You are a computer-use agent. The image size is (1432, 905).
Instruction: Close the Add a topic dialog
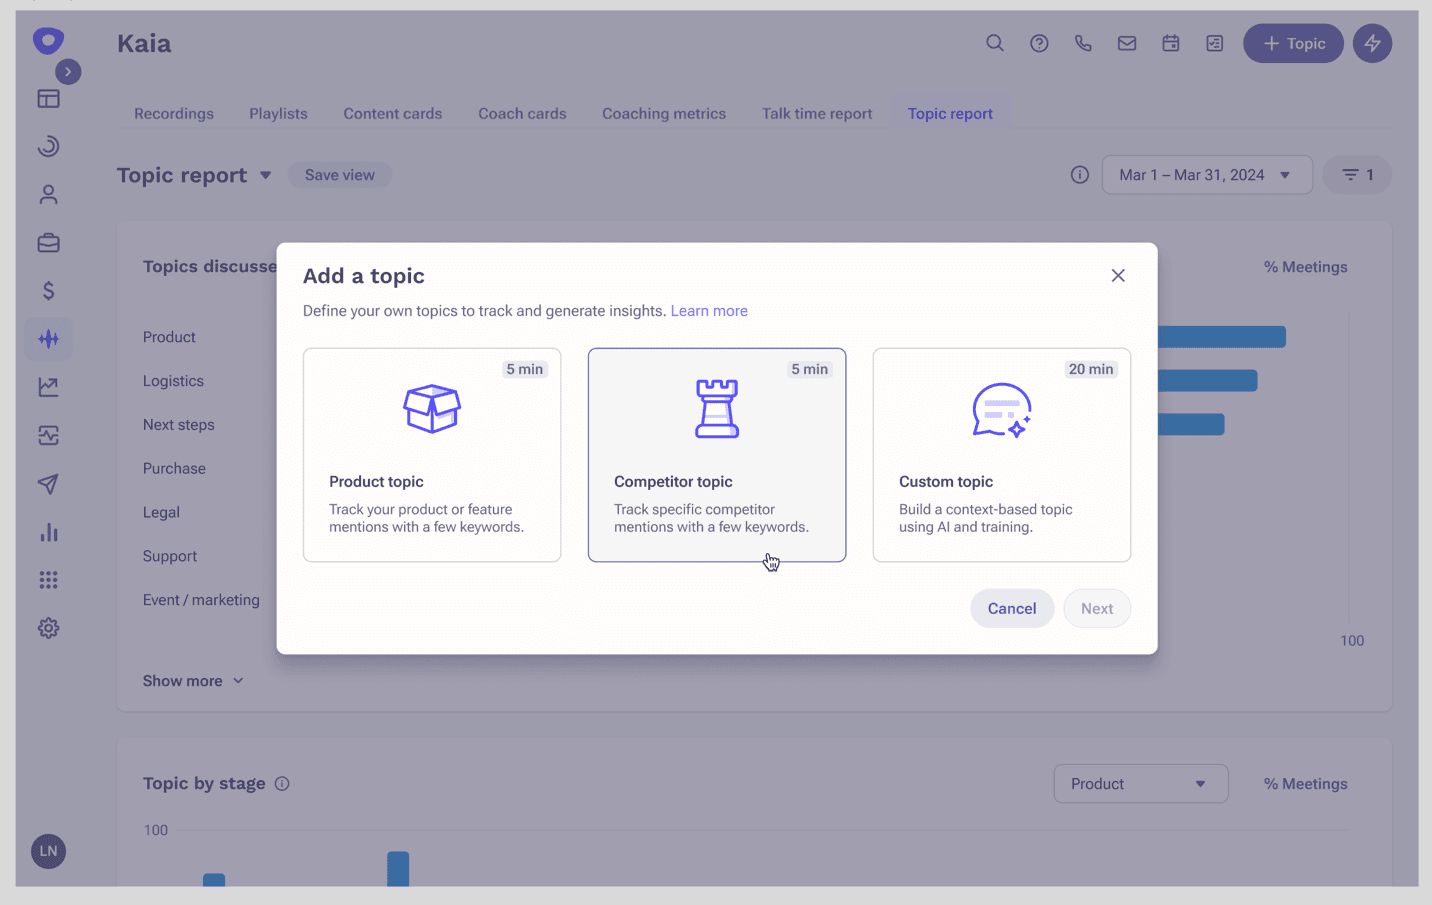1118,276
